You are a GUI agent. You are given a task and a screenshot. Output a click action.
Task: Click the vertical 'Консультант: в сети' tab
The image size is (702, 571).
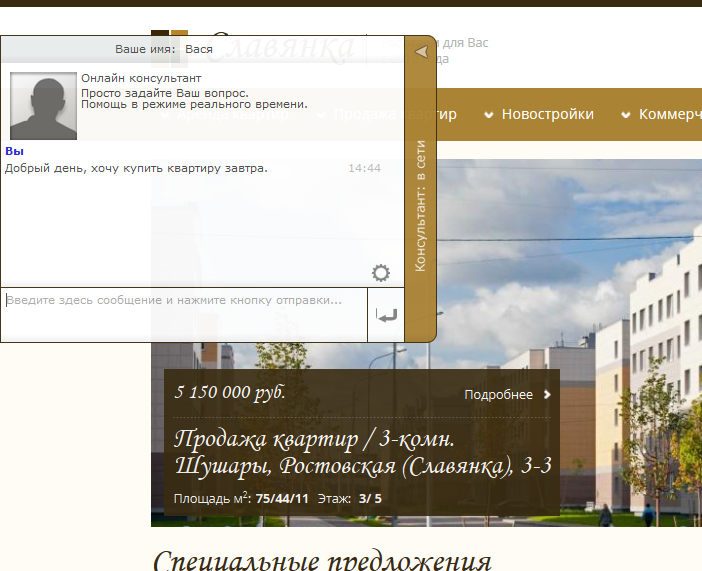pos(420,206)
